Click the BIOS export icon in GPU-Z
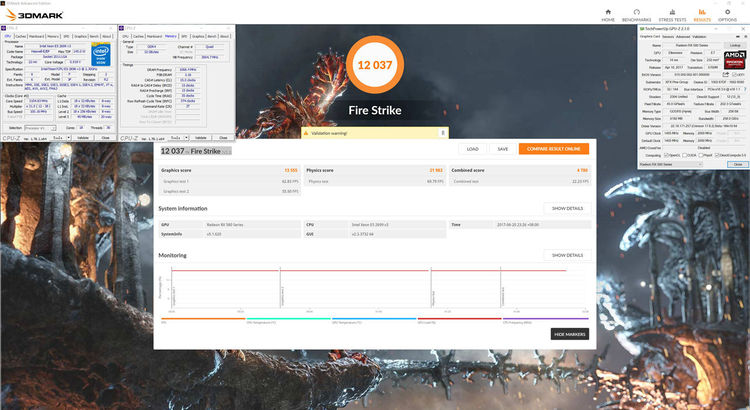750x410 pixels. point(726,75)
